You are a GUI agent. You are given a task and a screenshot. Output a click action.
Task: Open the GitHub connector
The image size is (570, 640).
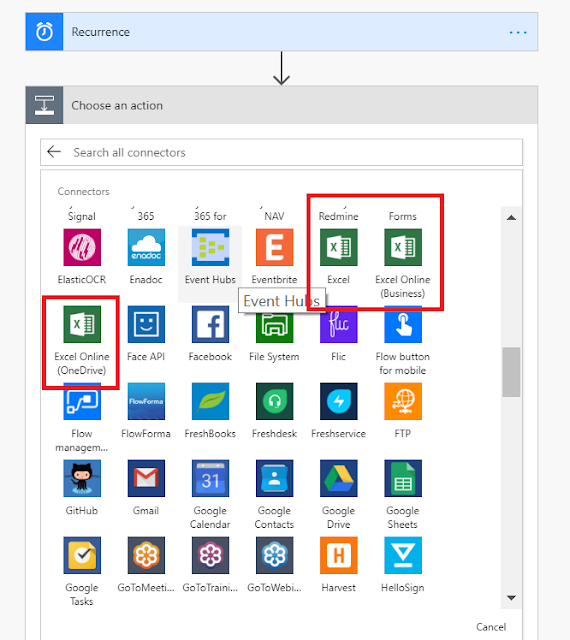(x=82, y=478)
